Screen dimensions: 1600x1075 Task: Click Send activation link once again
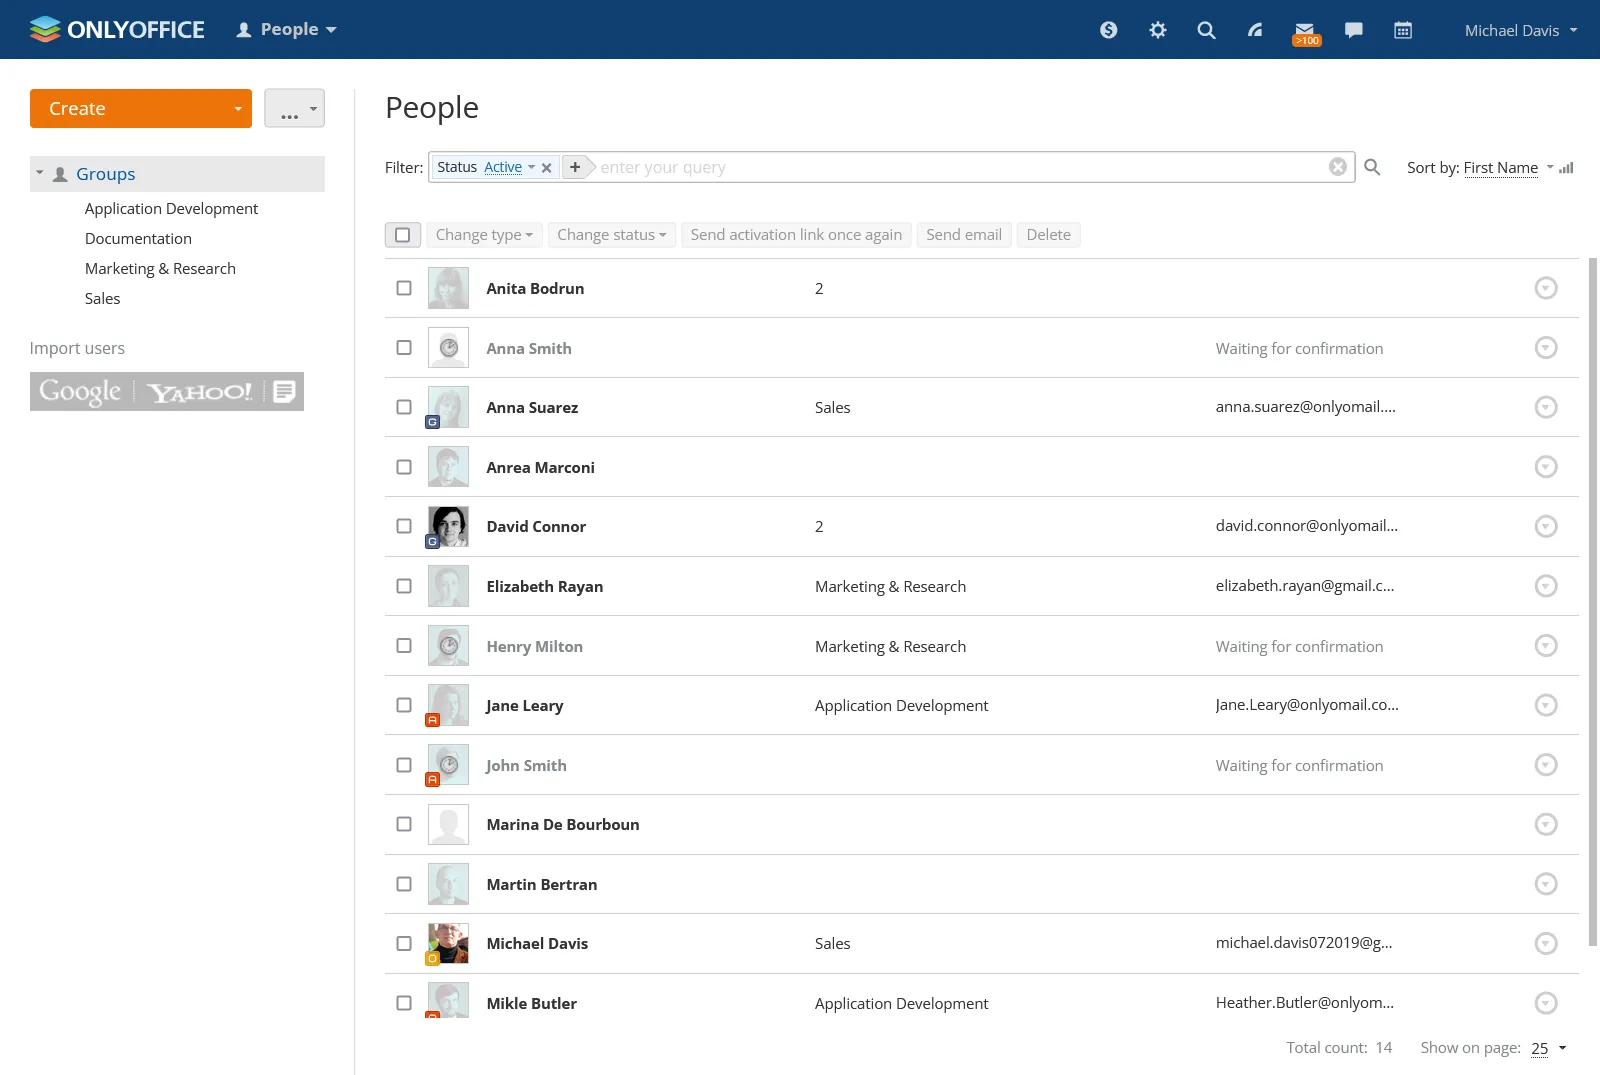(796, 234)
